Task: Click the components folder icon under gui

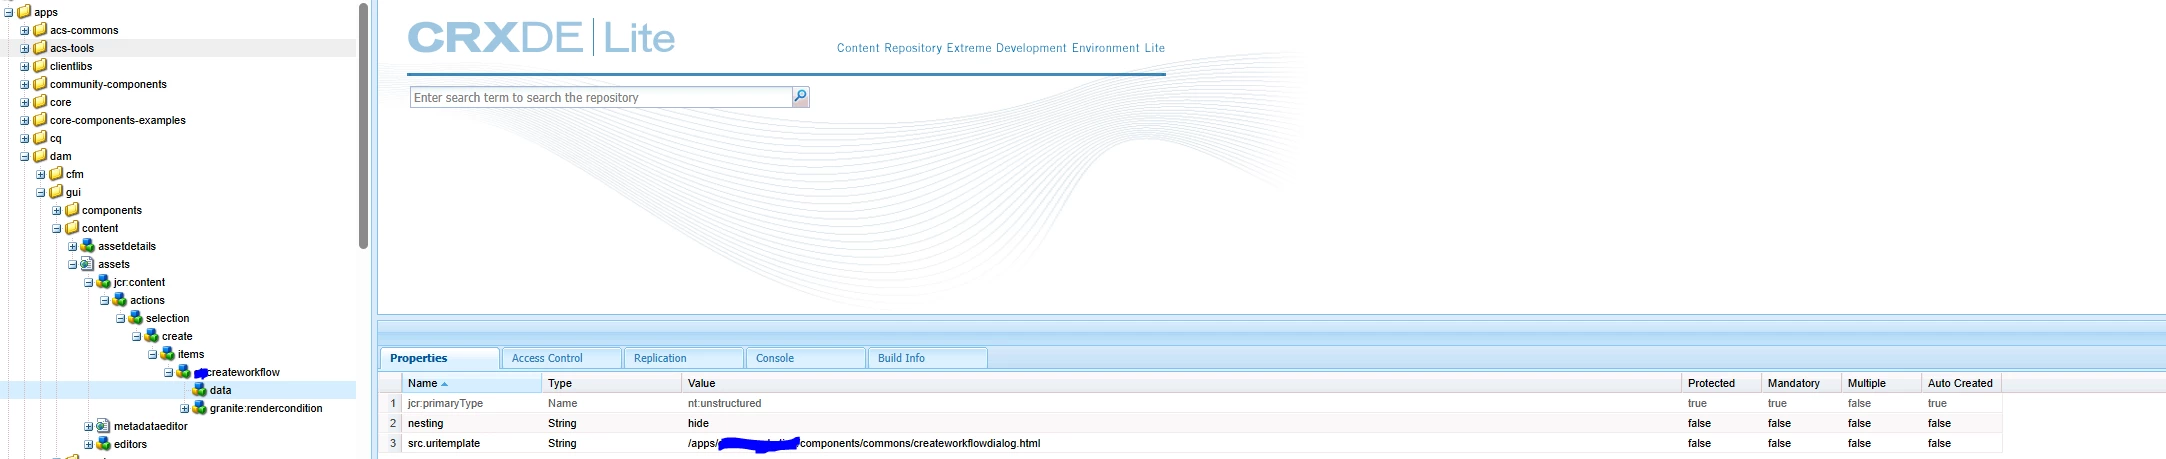Action: click(72, 210)
